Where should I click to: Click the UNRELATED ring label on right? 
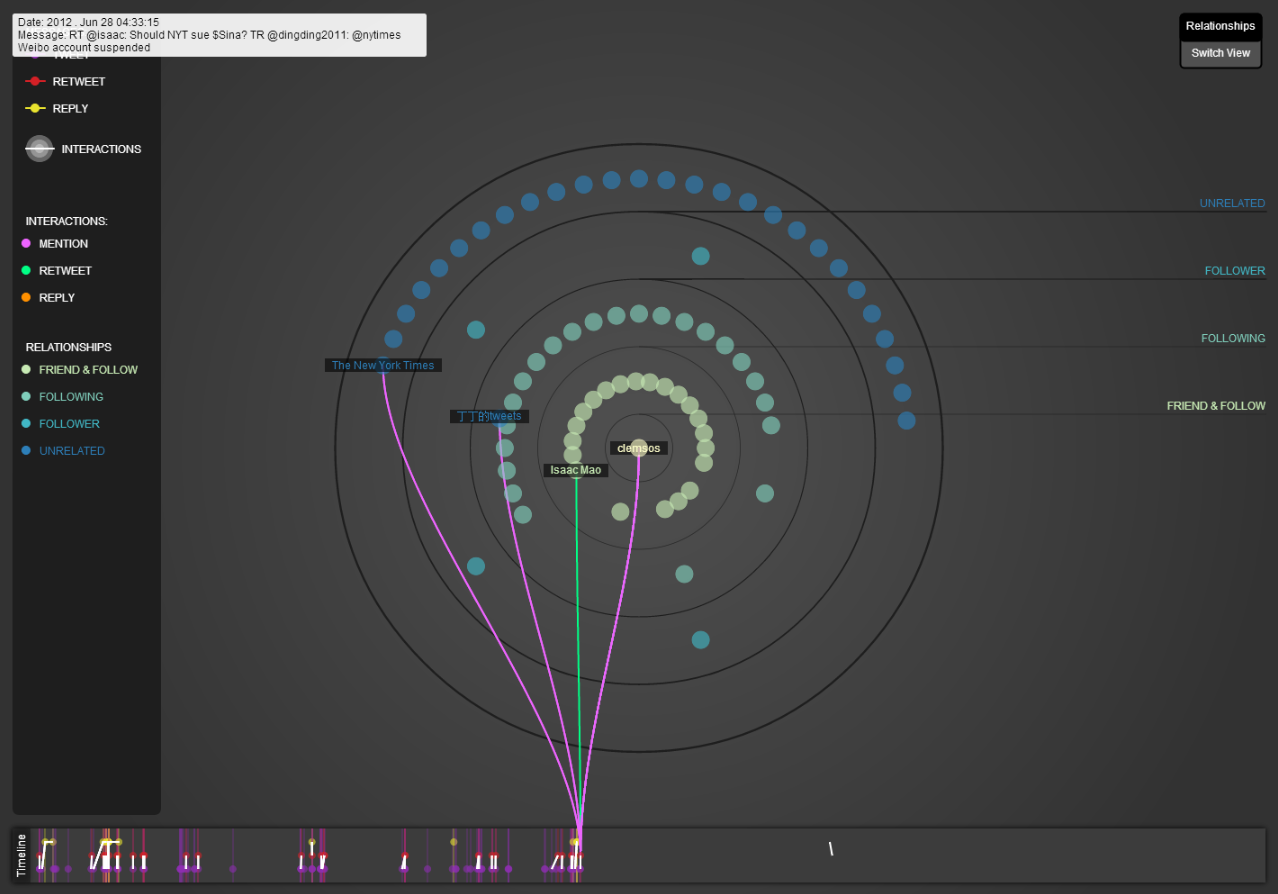[x=1232, y=204]
